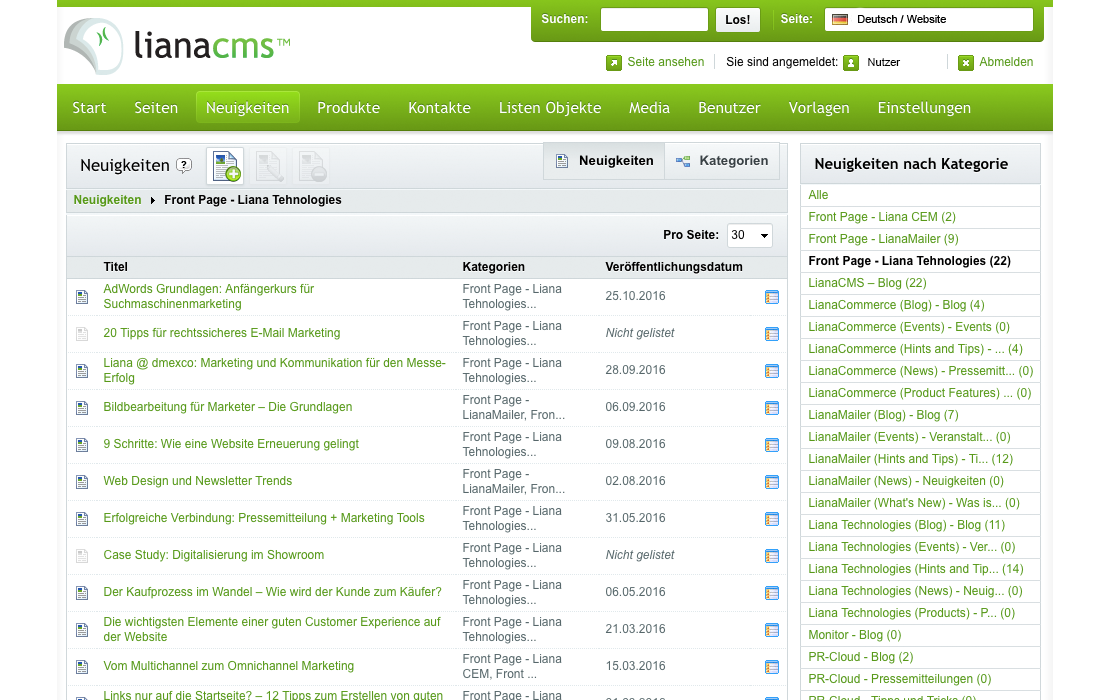The height and width of the screenshot is (700, 1100).
Task: Click the date 25.10.2016
Action: (635, 296)
